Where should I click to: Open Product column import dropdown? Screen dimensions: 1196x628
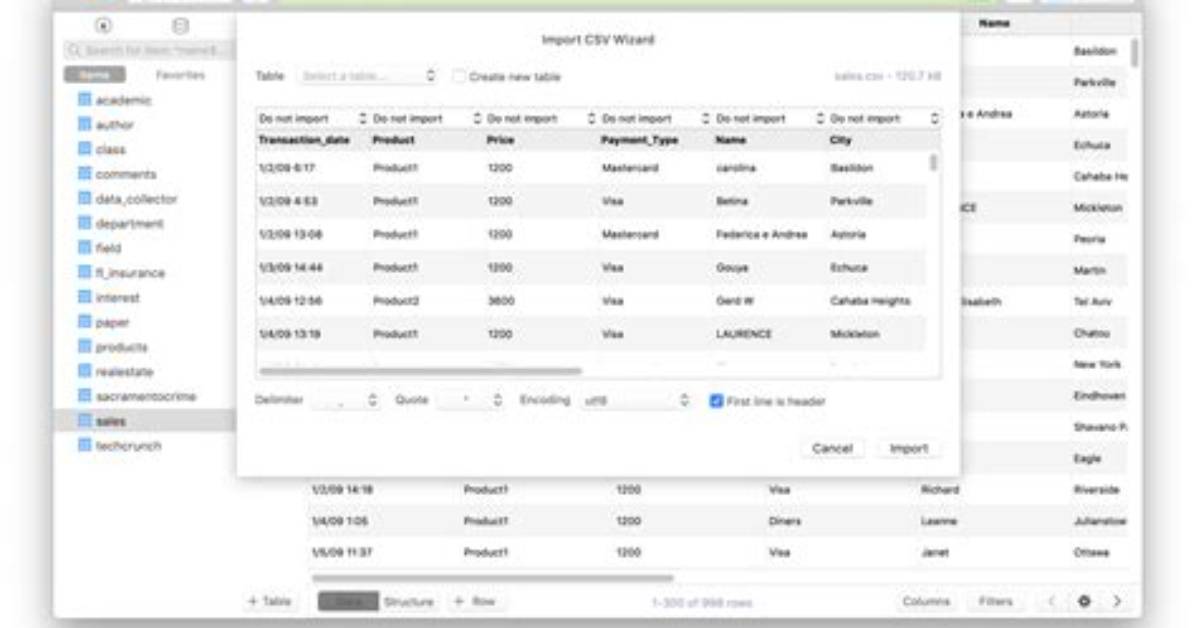[426, 118]
